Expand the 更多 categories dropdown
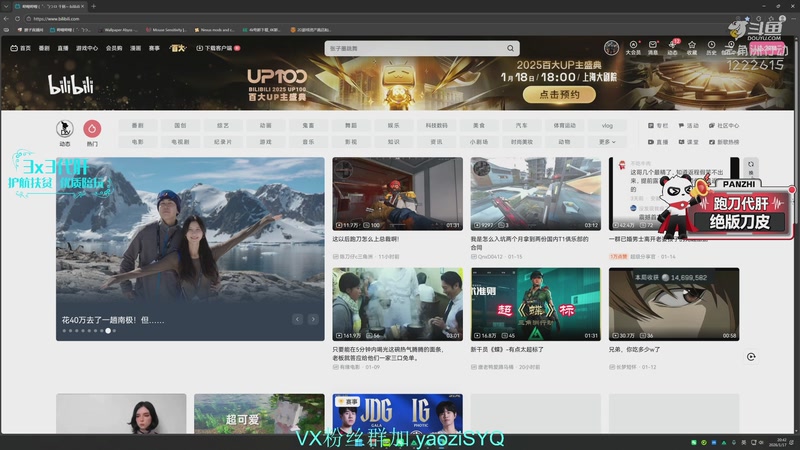 pyautogui.click(x=607, y=142)
